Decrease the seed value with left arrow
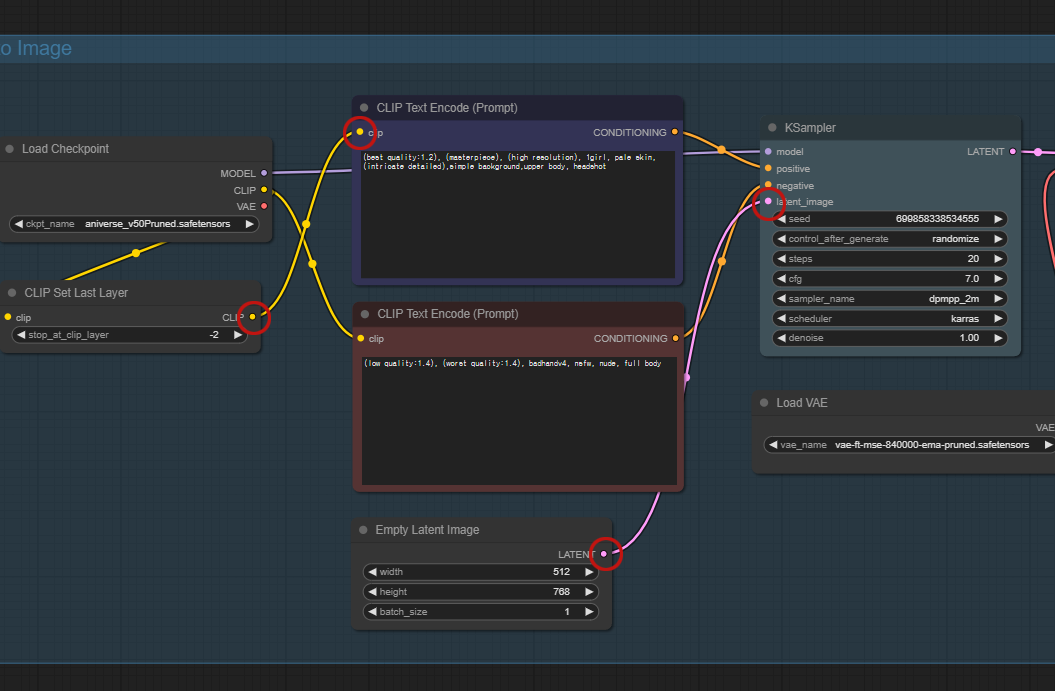Image resolution: width=1055 pixels, height=691 pixels. [x=781, y=219]
